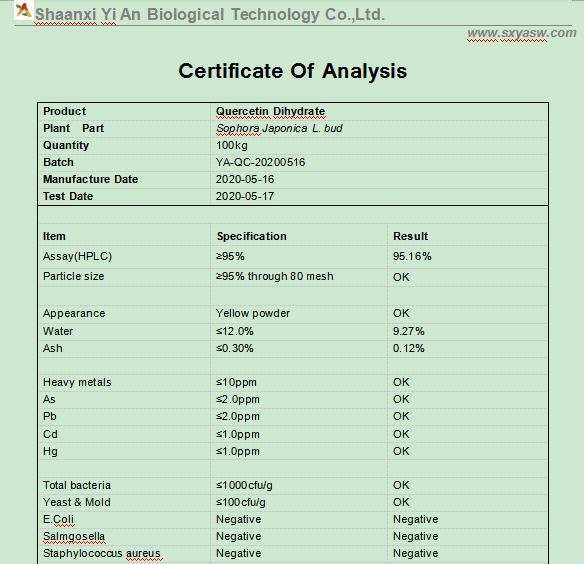Click the Sophora Japonica L. bud text
This screenshot has height=564, width=584.
(279, 129)
